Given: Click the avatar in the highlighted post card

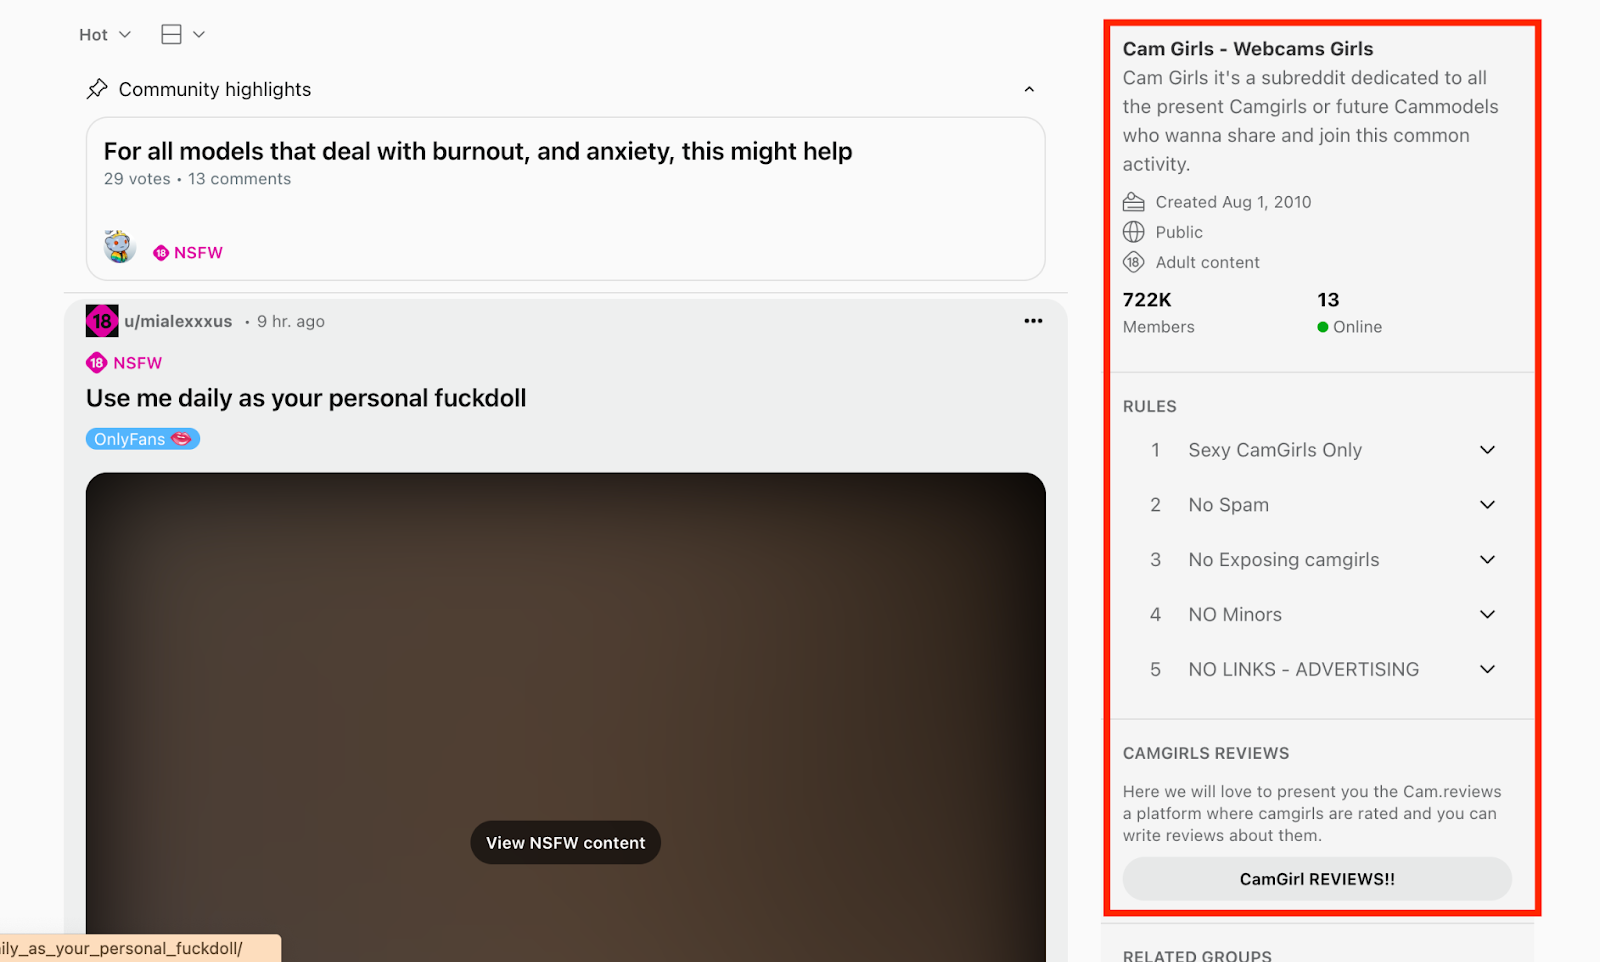Looking at the screenshot, I should (120, 246).
